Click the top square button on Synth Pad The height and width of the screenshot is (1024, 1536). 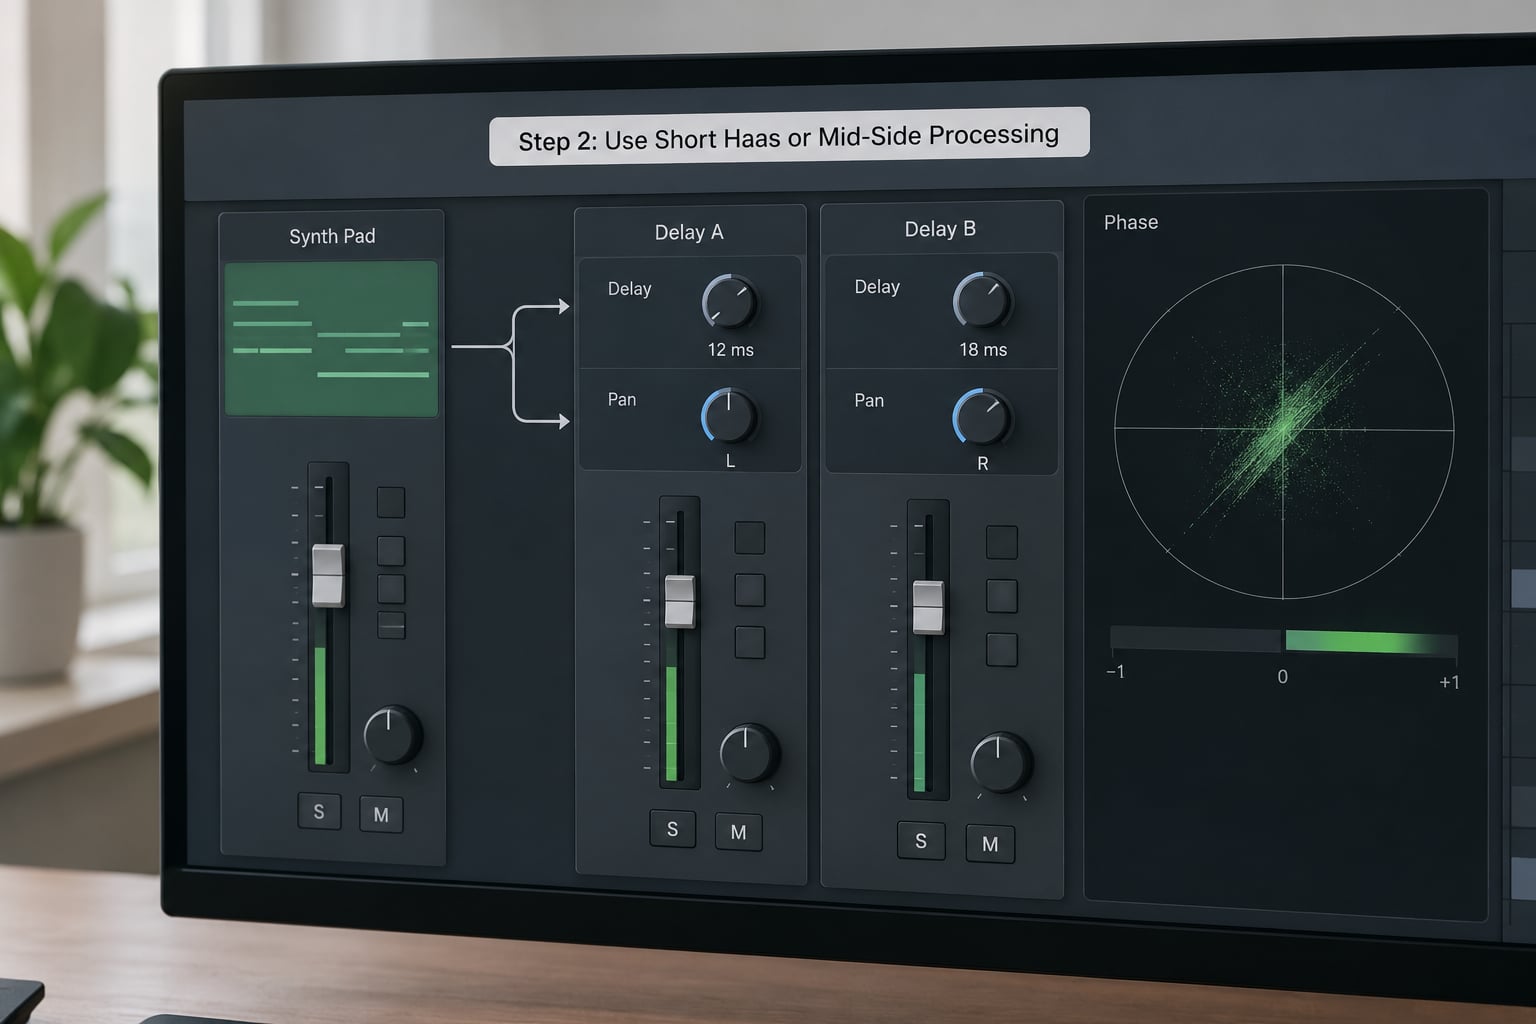tap(391, 502)
